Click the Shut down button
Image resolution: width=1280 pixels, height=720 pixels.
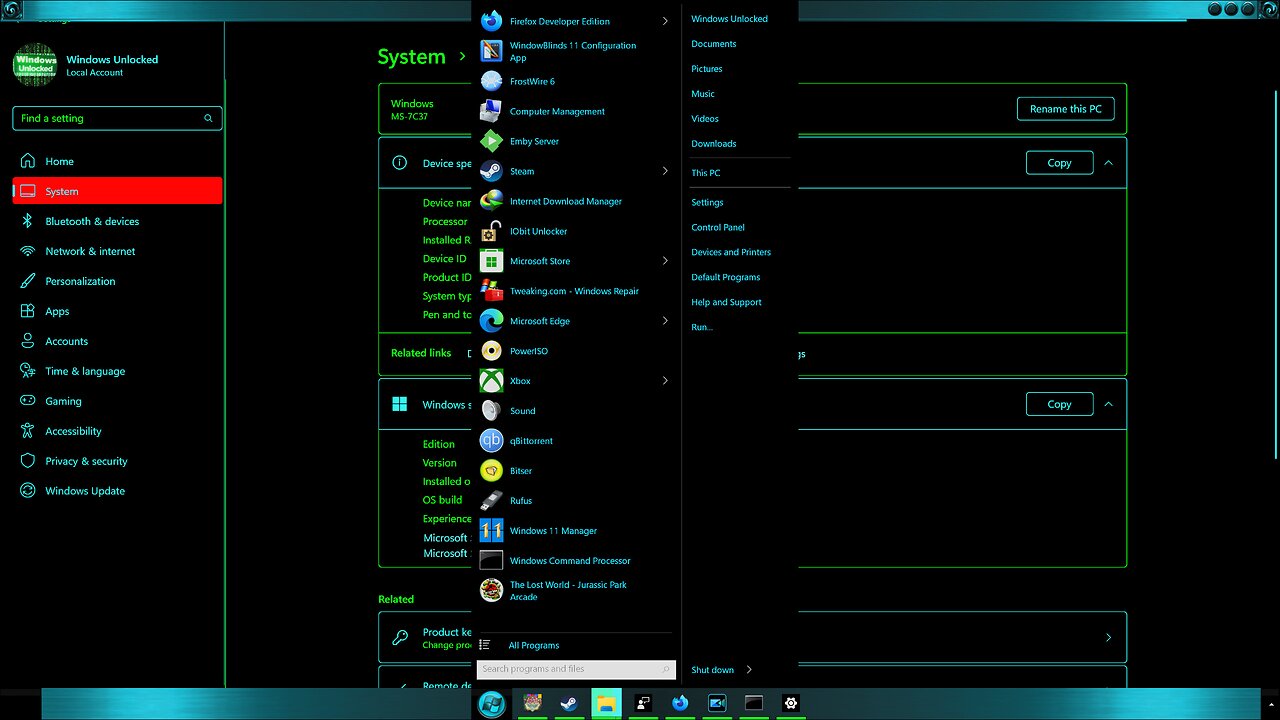713,670
